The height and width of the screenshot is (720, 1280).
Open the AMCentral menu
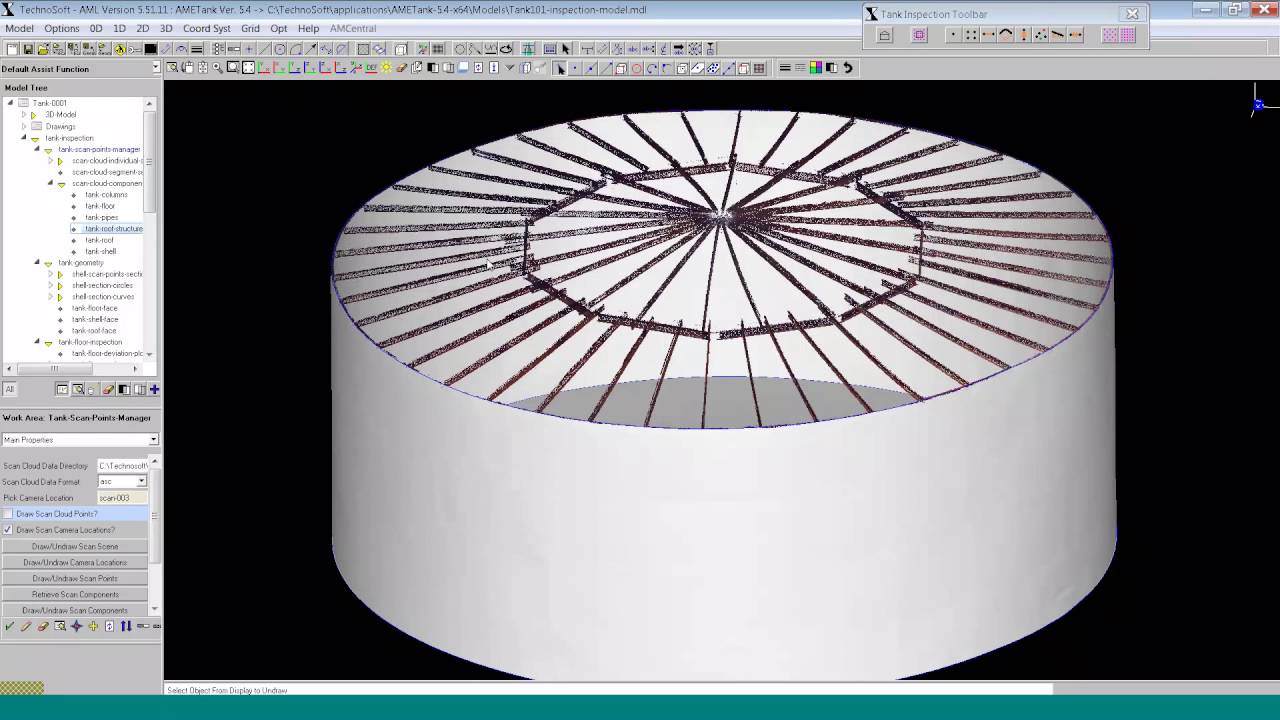(x=353, y=28)
